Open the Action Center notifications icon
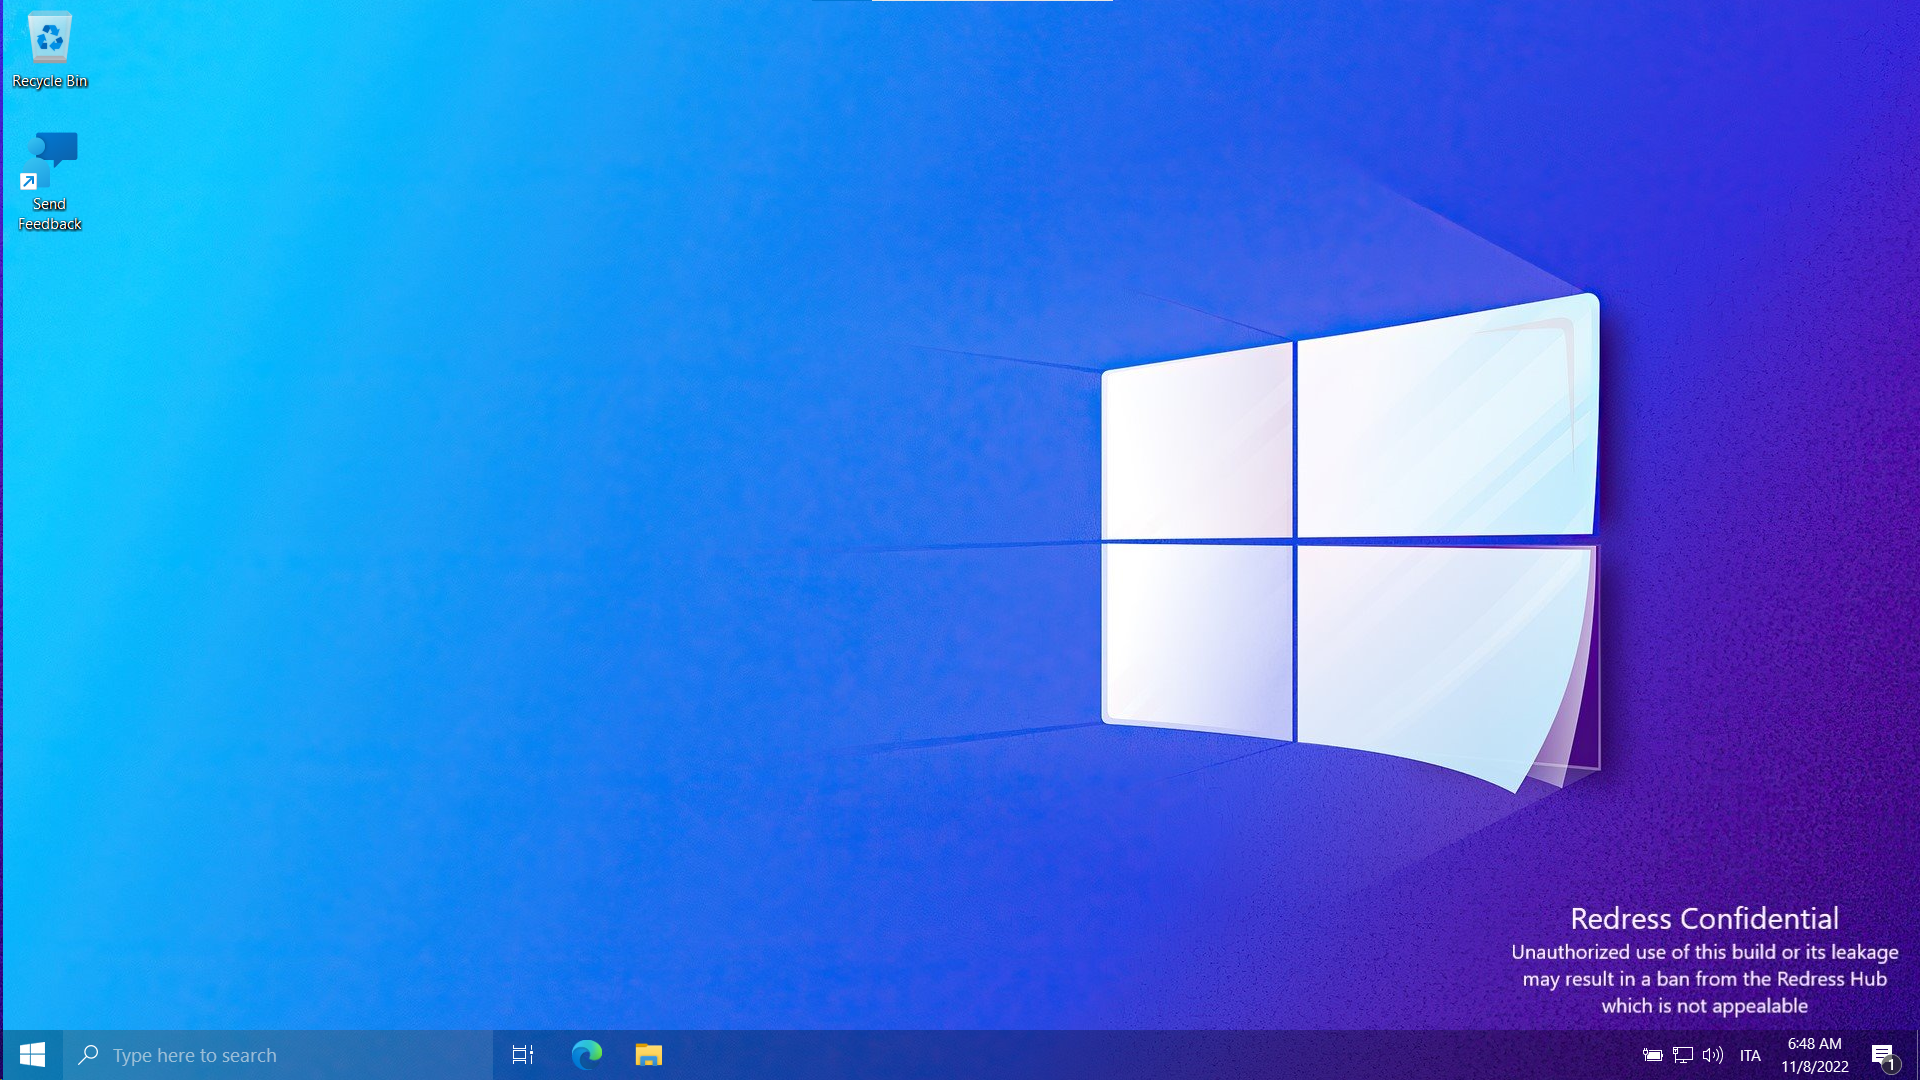 (x=1883, y=1055)
